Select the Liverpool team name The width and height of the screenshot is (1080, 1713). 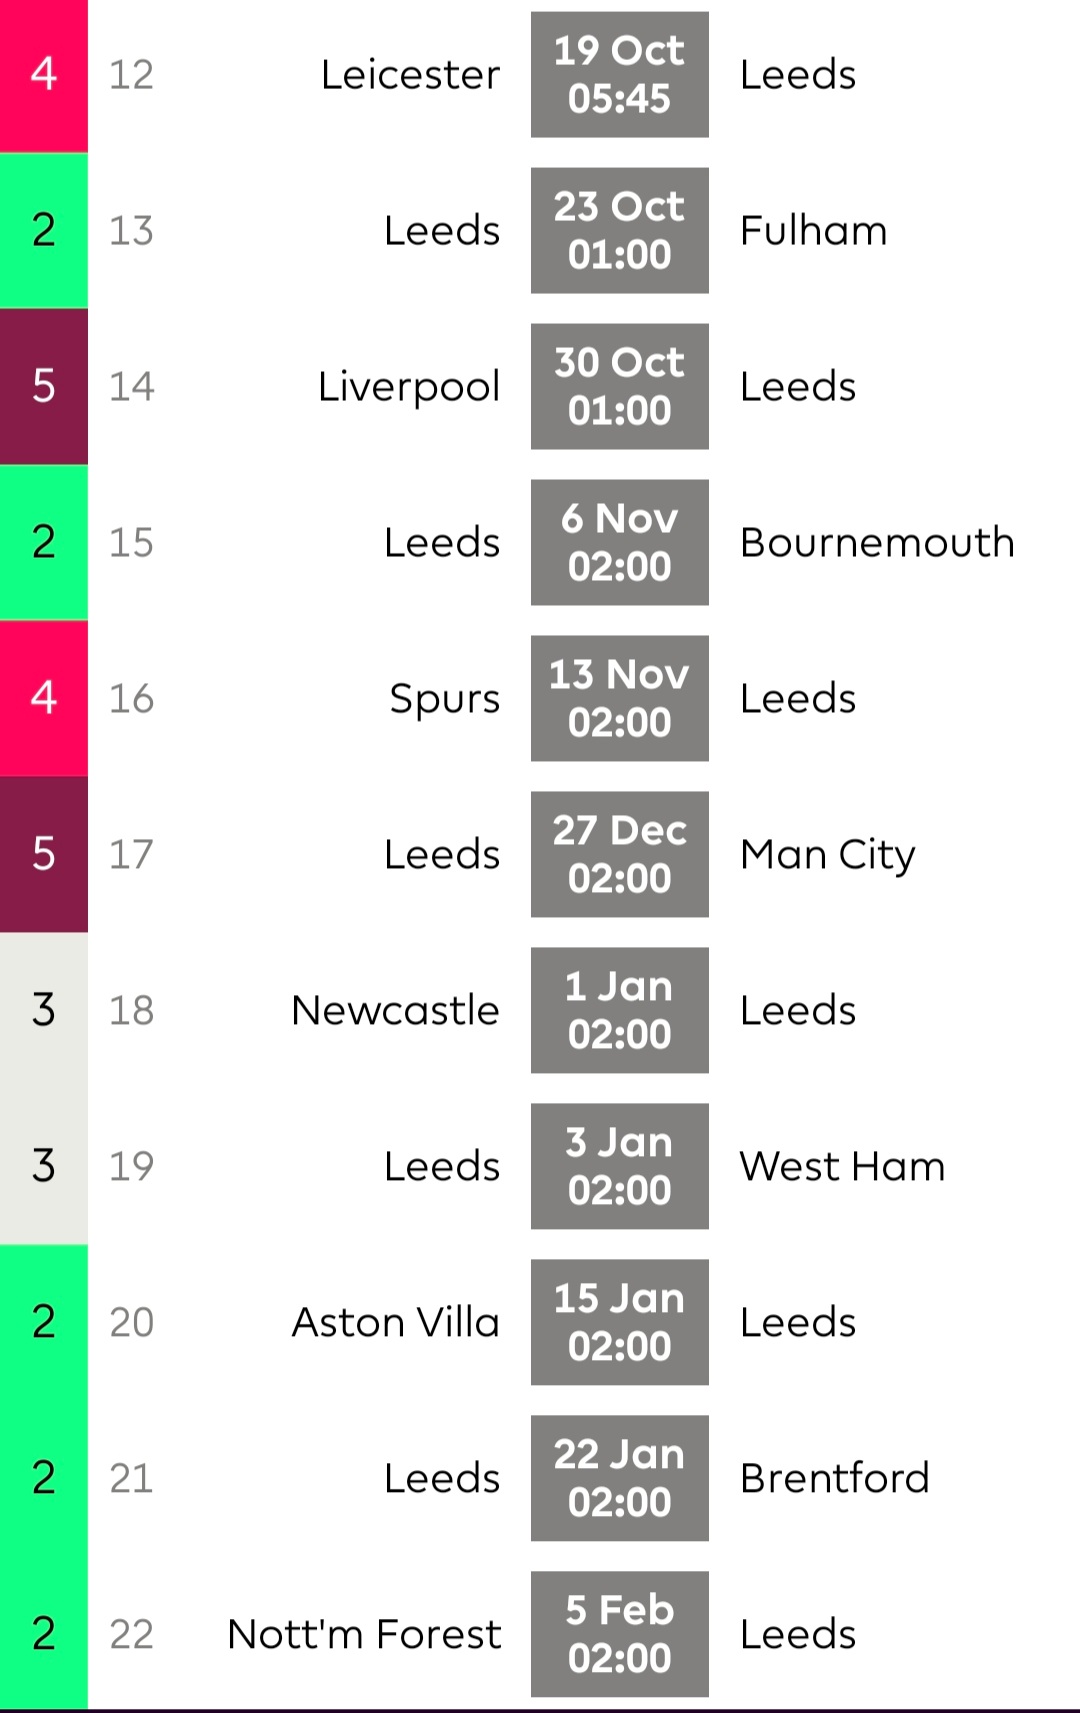(408, 387)
